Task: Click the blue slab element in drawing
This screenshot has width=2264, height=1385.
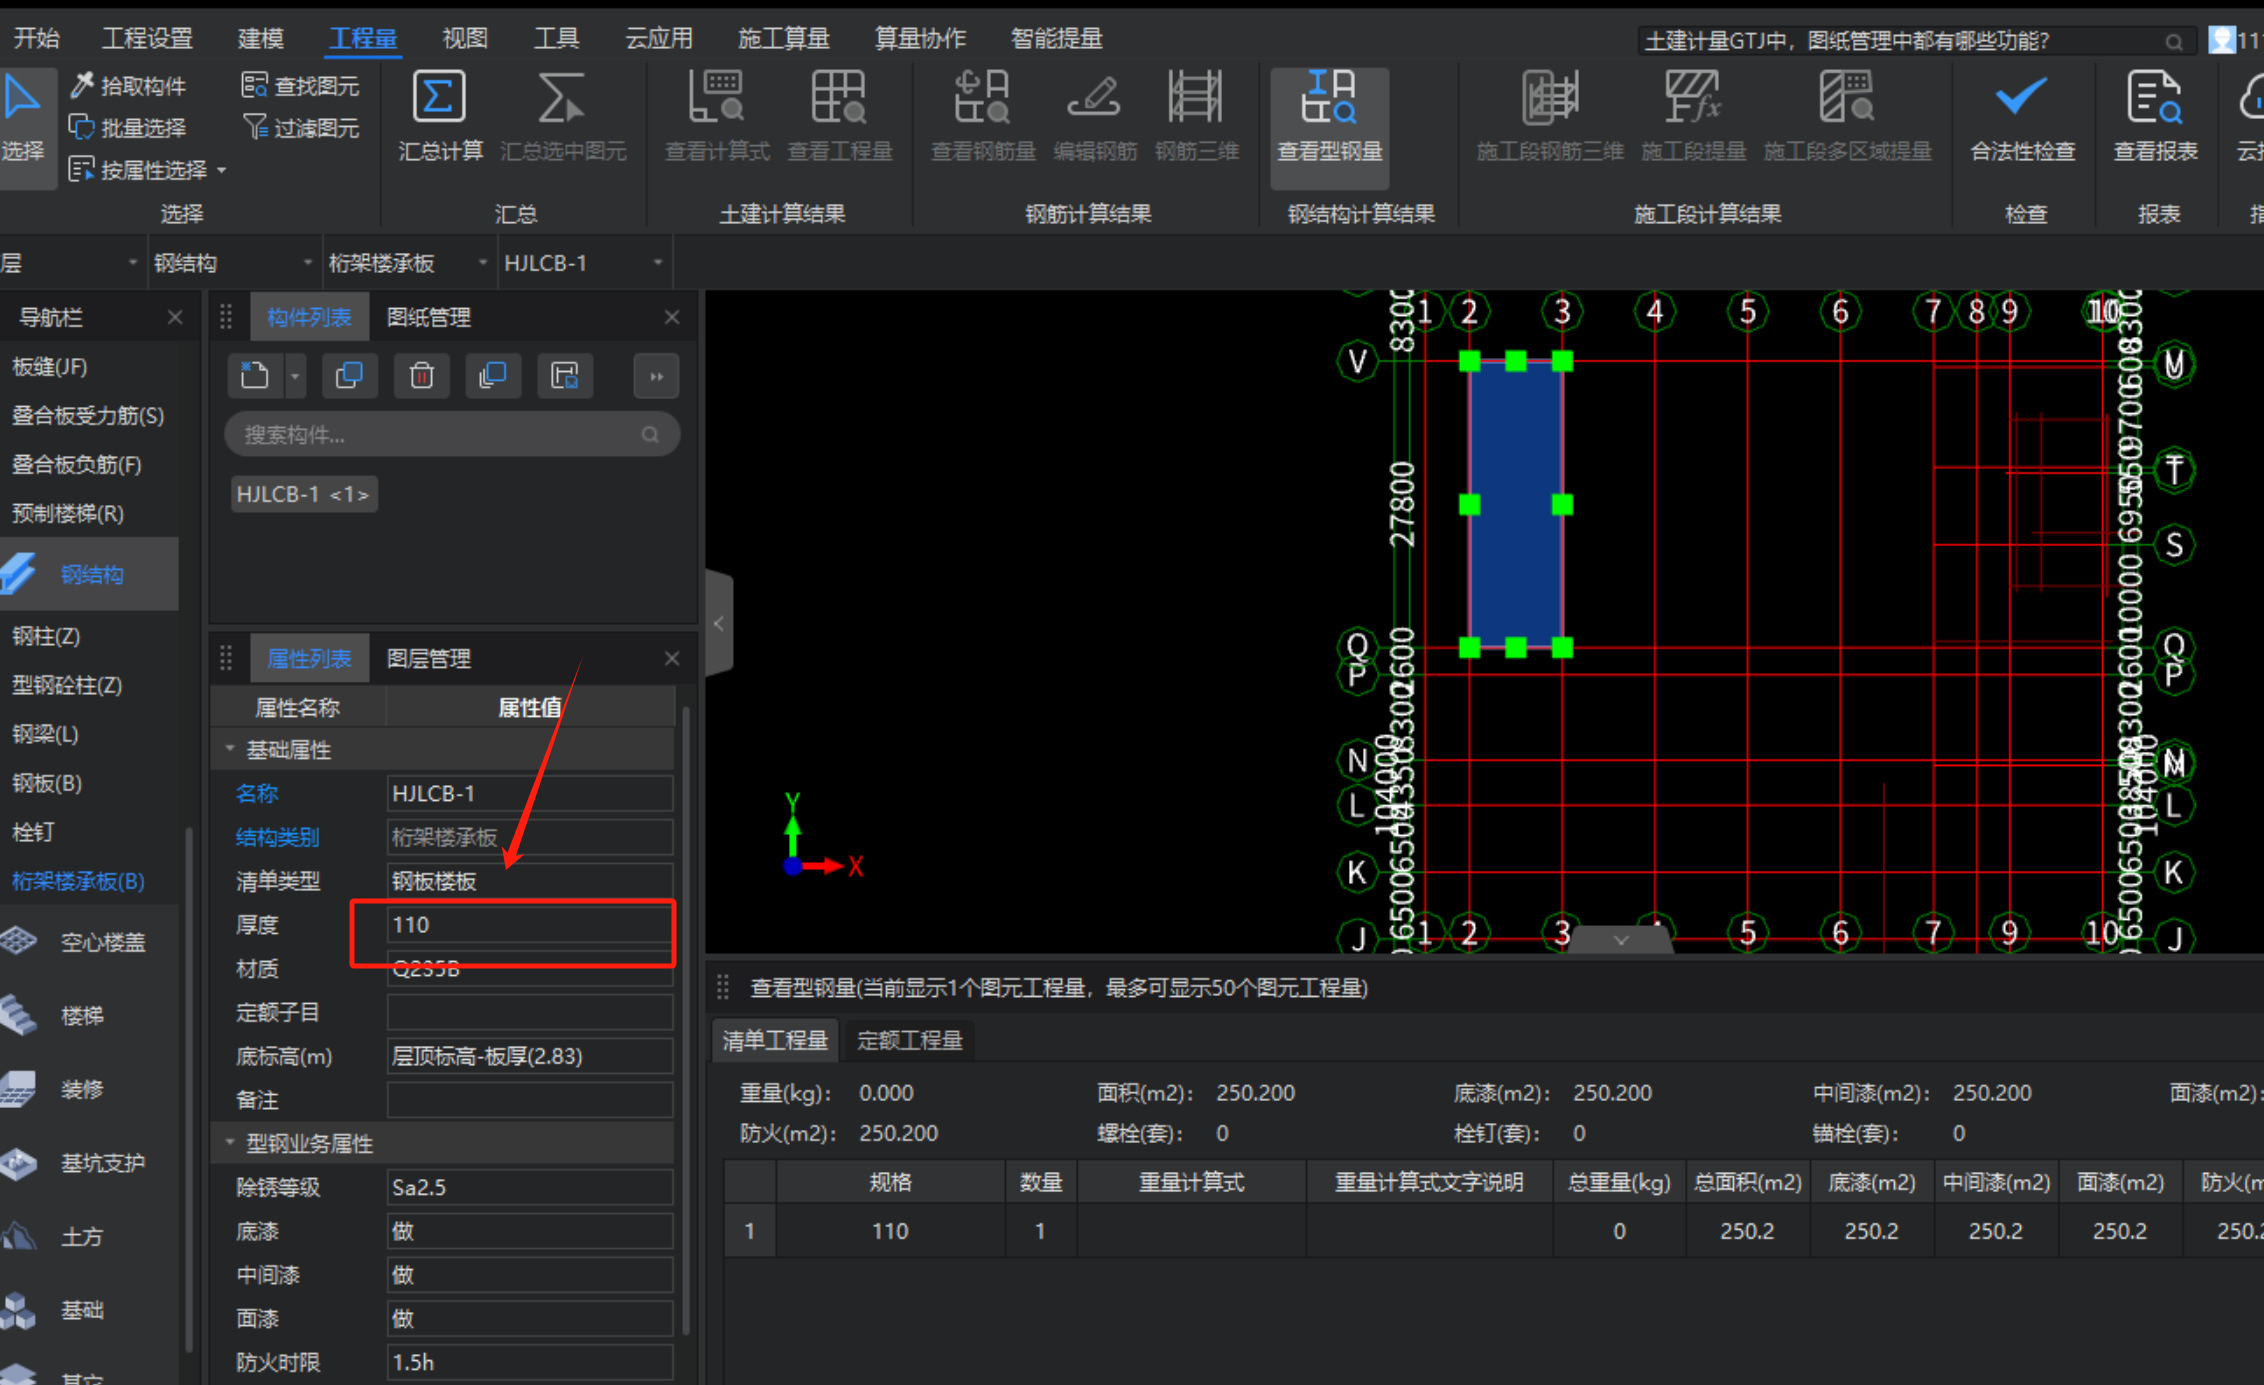Action: point(1515,505)
